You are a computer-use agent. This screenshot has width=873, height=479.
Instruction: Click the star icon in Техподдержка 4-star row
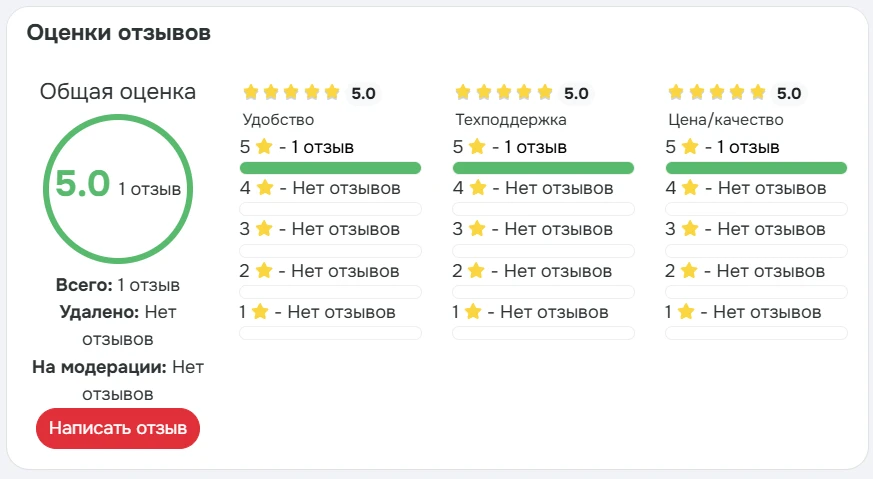click(477, 188)
